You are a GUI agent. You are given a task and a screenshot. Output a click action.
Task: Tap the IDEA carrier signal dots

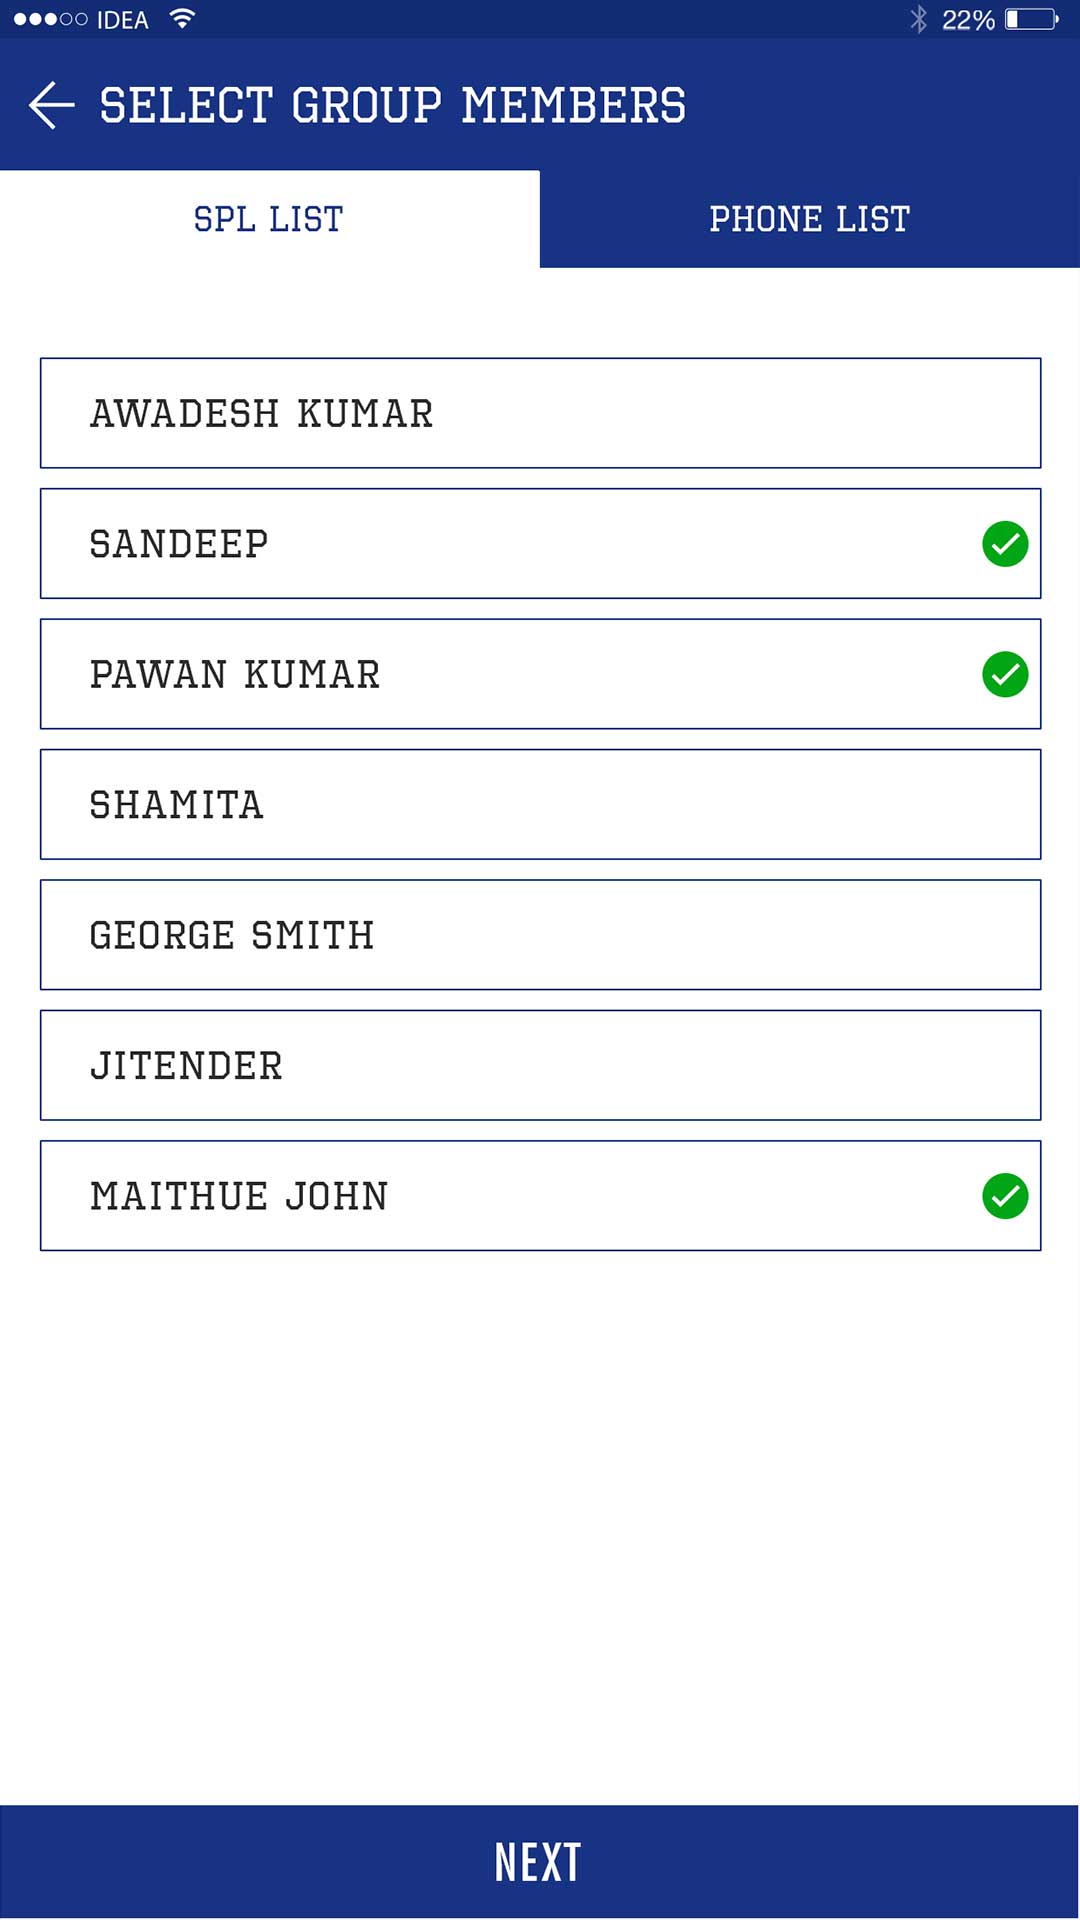[x=50, y=19]
